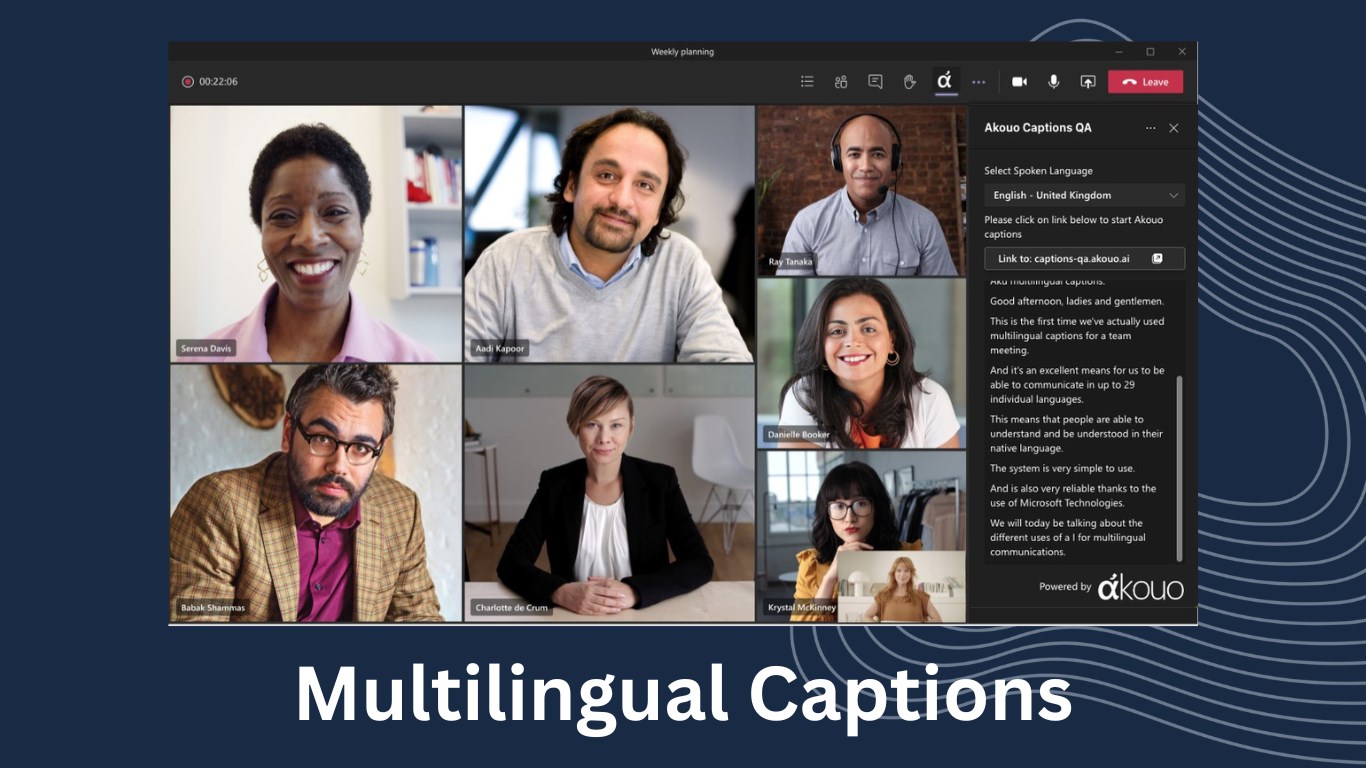Share content using the share tray icon
The height and width of the screenshot is (768, 1366).
[x=1088, y=82]
